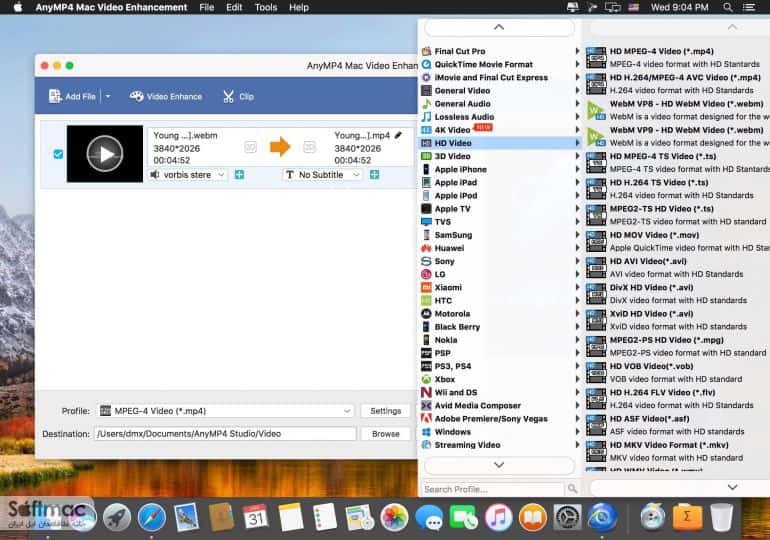Select the Xbox category
The height and width of the screenshot is (540, 770).
coord(500,379)
